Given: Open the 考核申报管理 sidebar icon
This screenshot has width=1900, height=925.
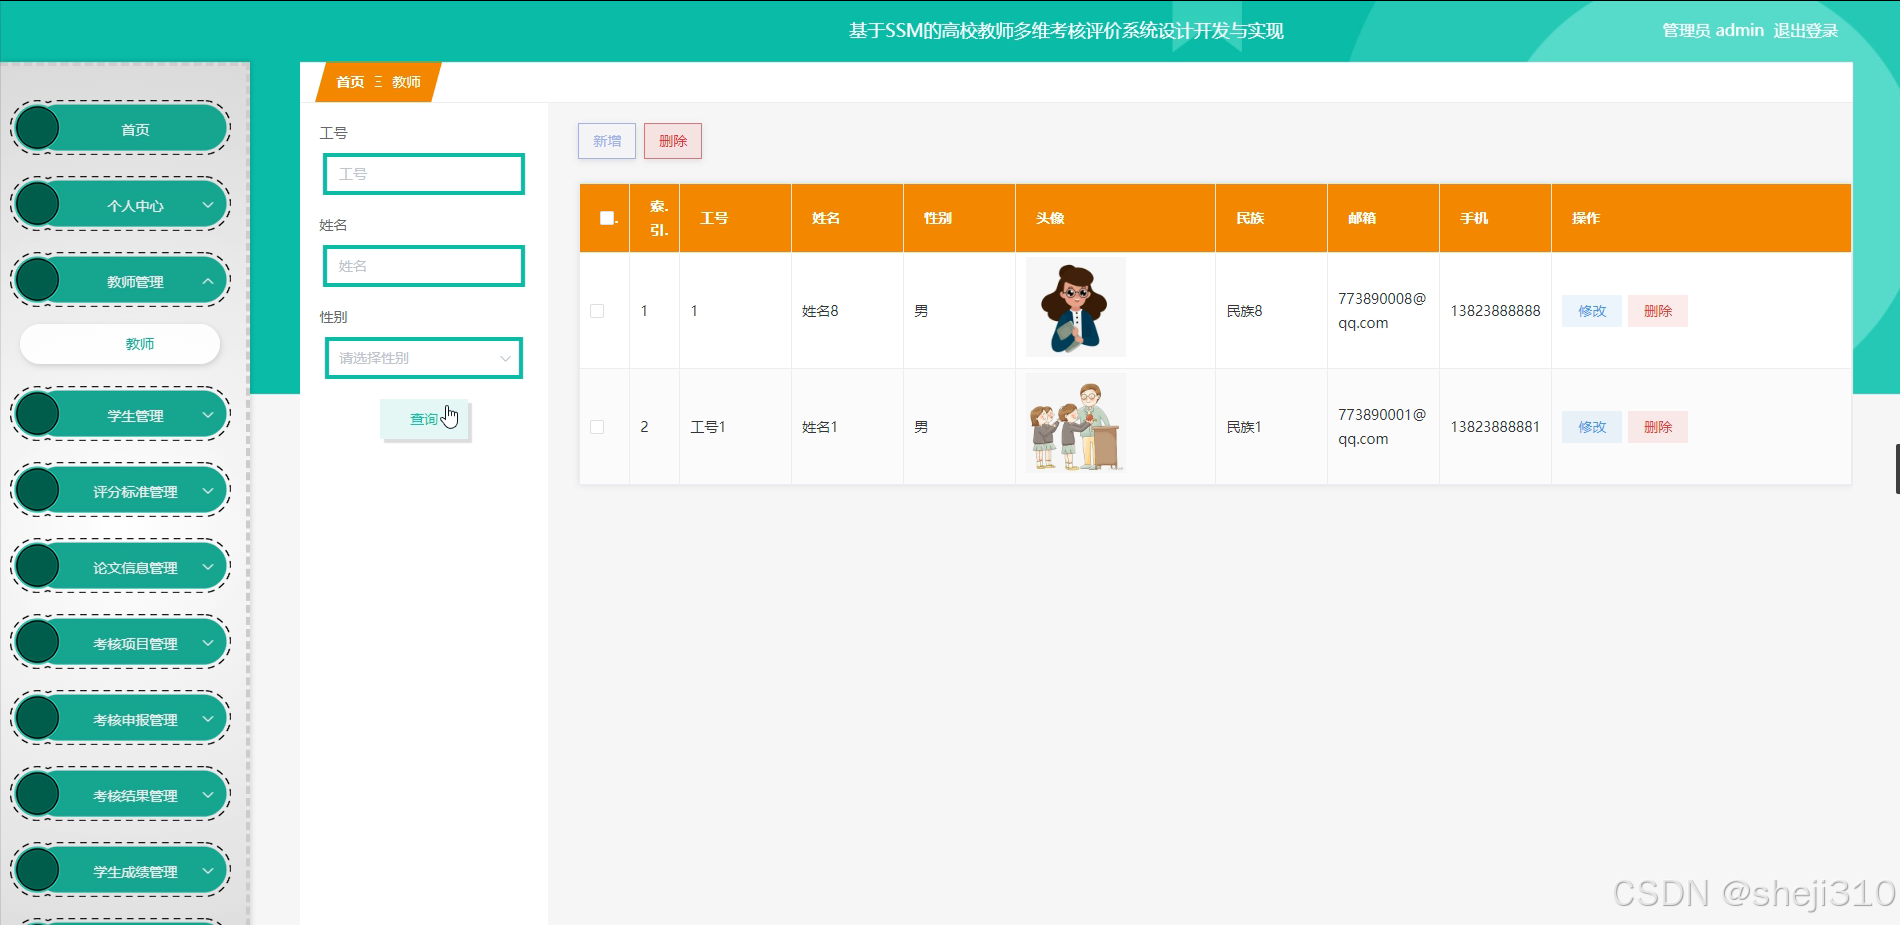Looking at the screenshot, I should [37, 717].
